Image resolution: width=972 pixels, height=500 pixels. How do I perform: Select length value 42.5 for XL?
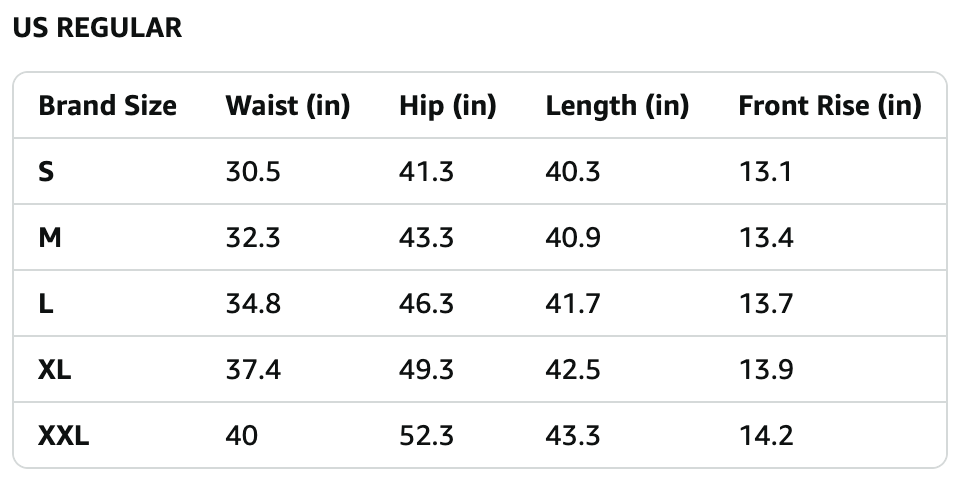[x=573, y=370]
